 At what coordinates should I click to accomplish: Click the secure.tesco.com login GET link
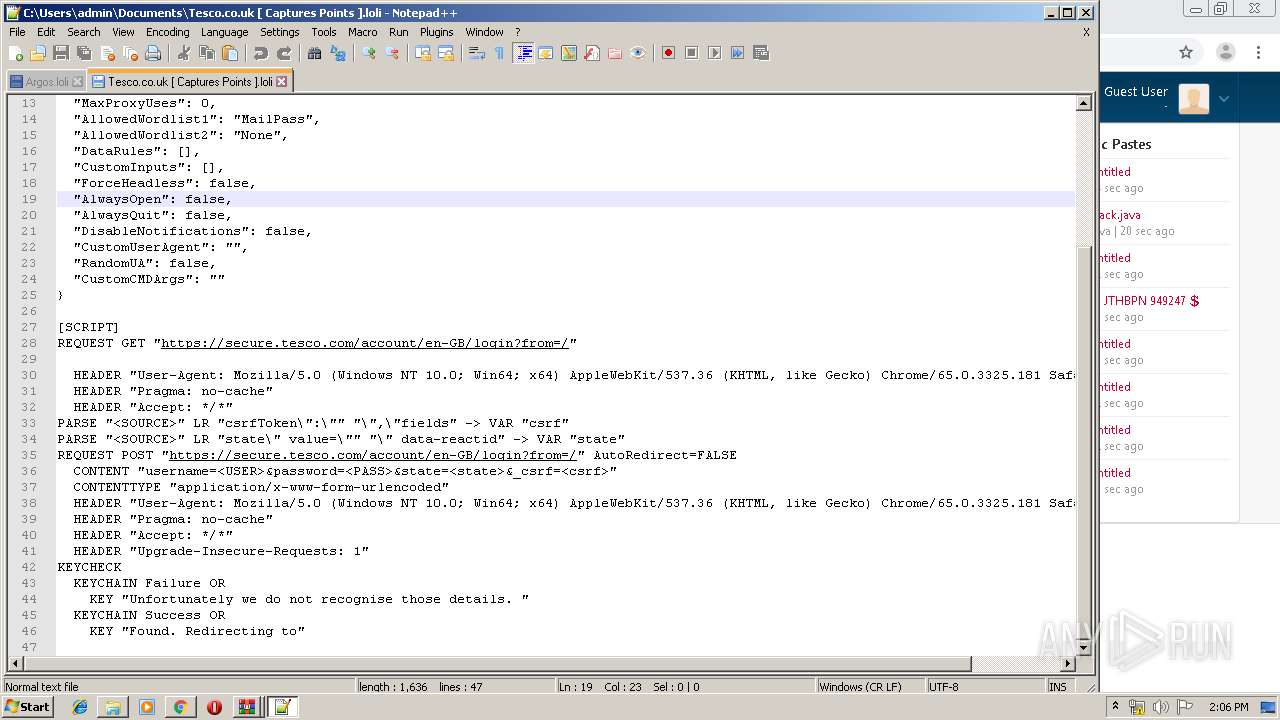pyautogui.click(x=365, y=343)
